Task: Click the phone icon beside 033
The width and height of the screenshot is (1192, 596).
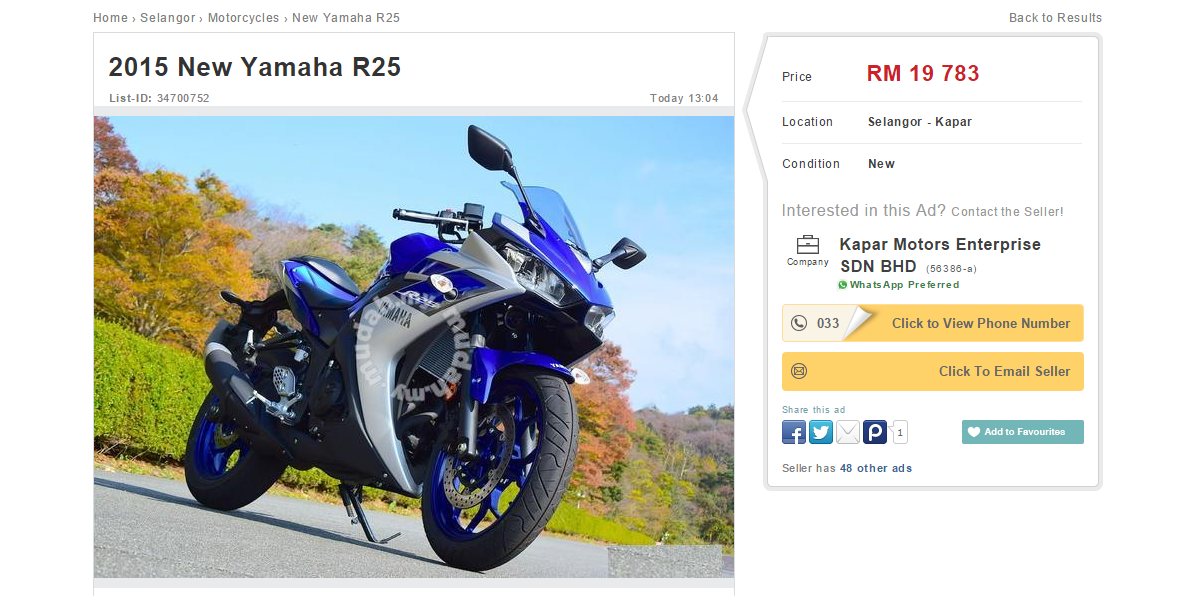Action: (x=798, y=323)
